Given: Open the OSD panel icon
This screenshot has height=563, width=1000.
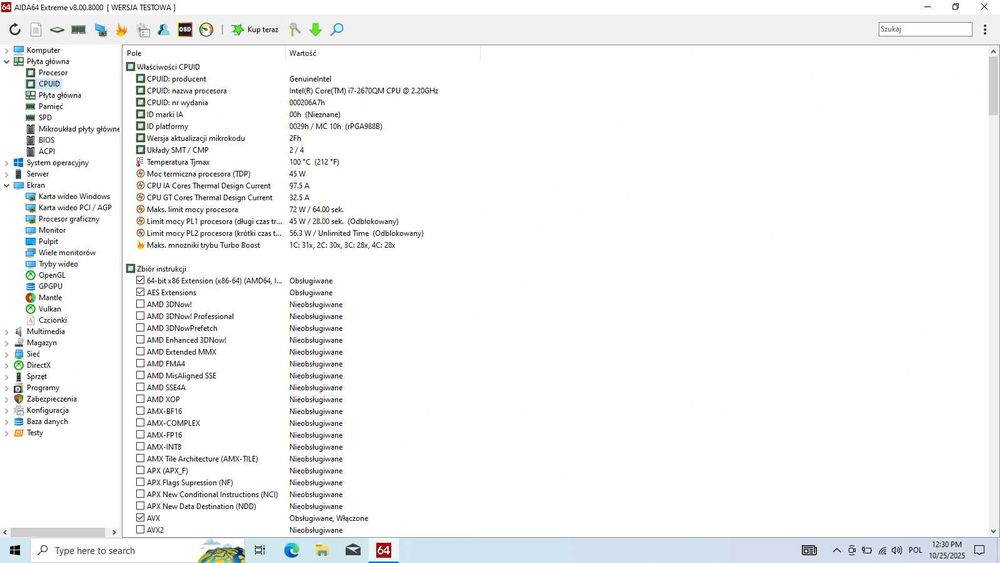Looking at the screenshot, I should pos(184,29).
